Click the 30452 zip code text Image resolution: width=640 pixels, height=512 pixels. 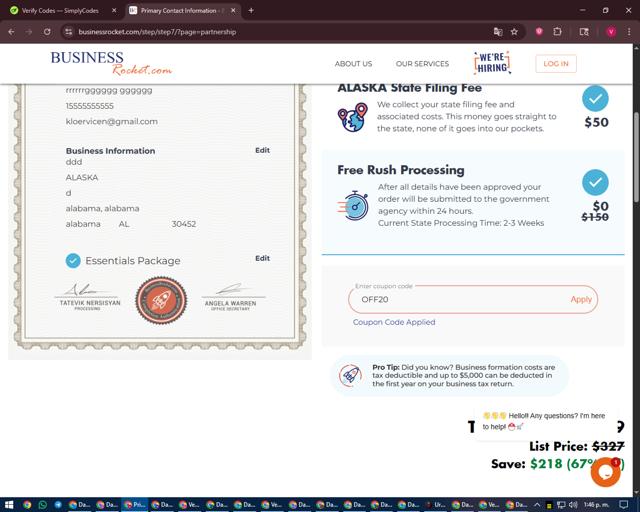(x=184, y=224)
